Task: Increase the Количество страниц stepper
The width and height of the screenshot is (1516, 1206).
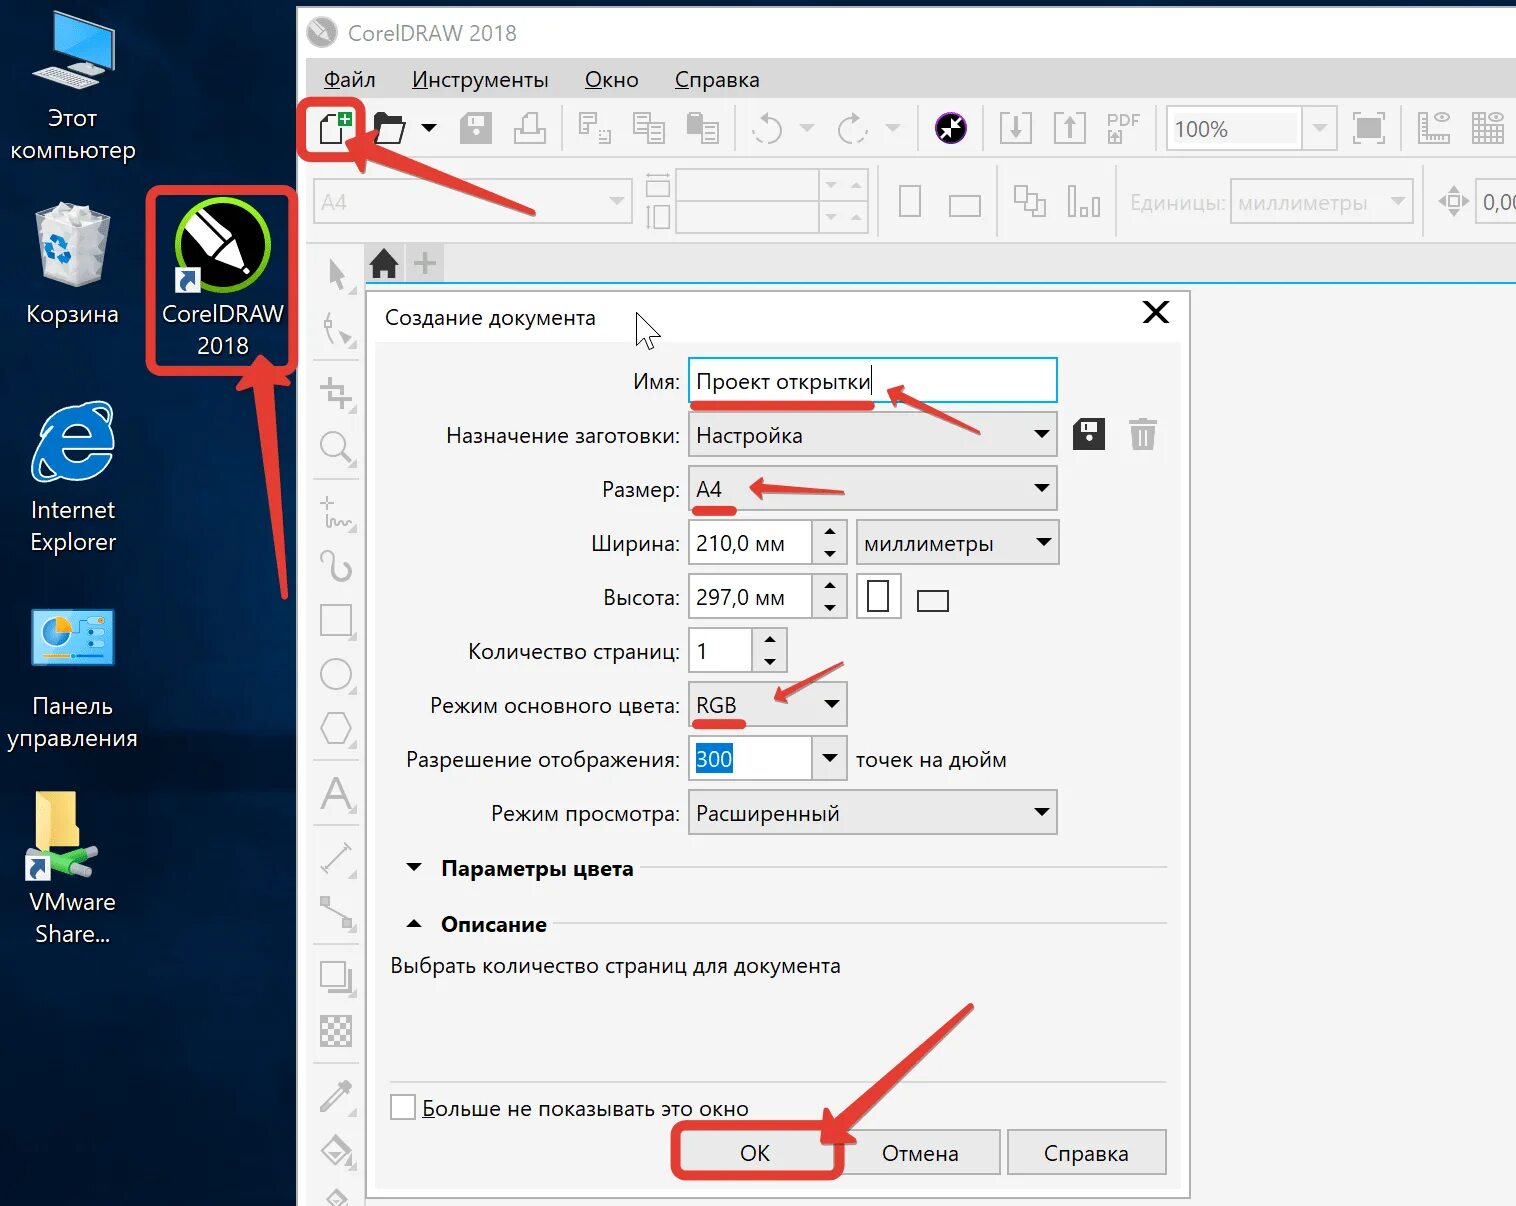Action: click(769, 640)
